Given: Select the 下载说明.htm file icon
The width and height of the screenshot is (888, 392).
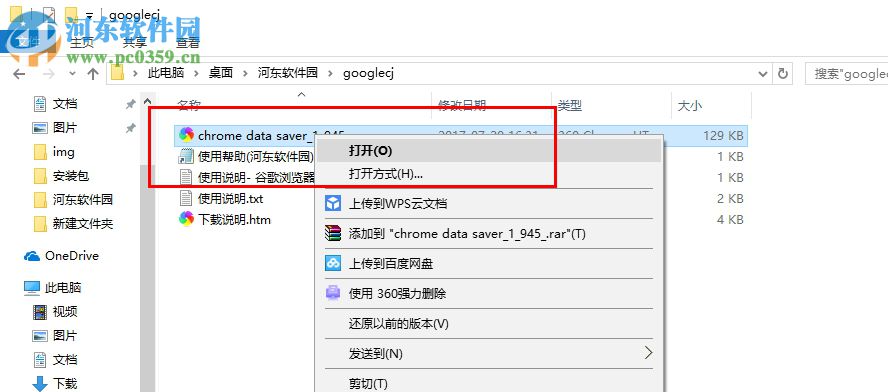Looking at the screenshot, I should tap(186, 219).
